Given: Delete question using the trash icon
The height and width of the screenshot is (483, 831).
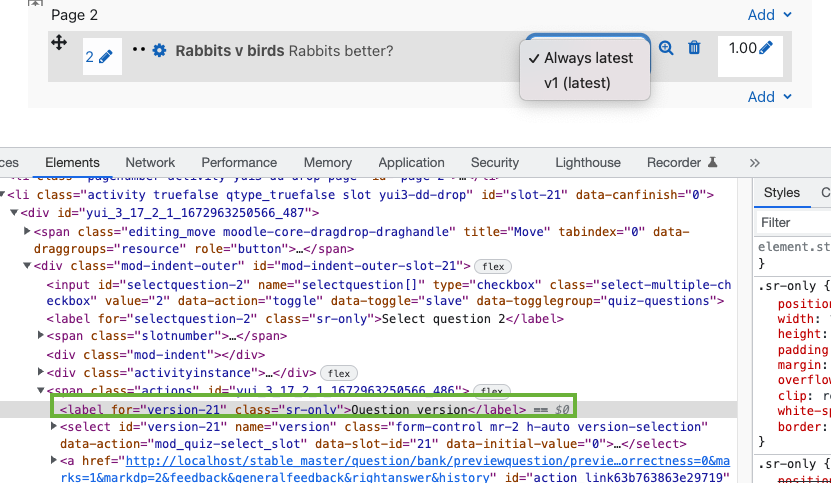Looking at the screenshot, I should click(694, 48).
